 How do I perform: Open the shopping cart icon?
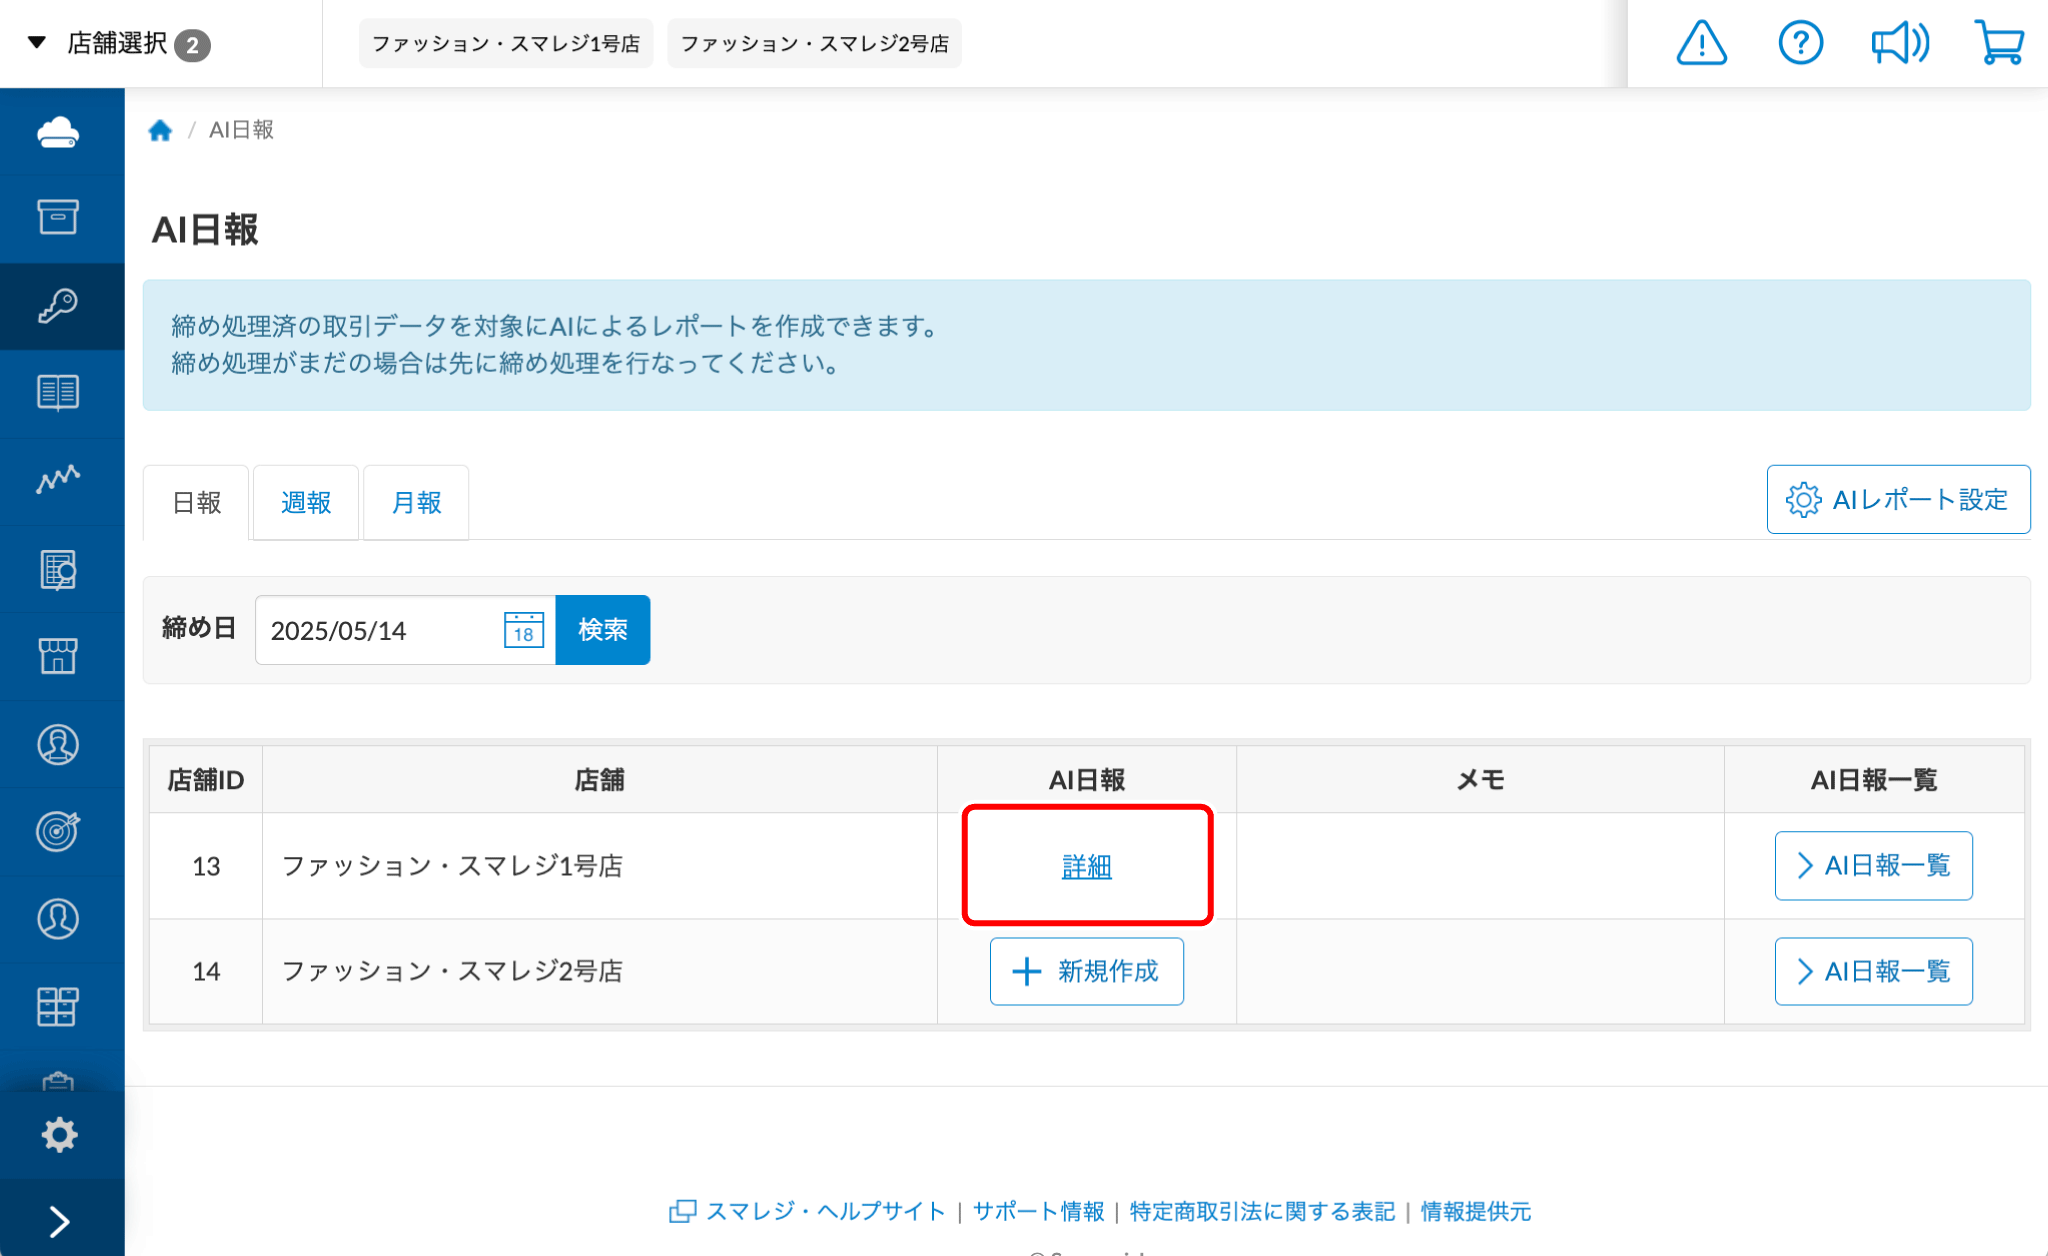tap(1999, 44)
